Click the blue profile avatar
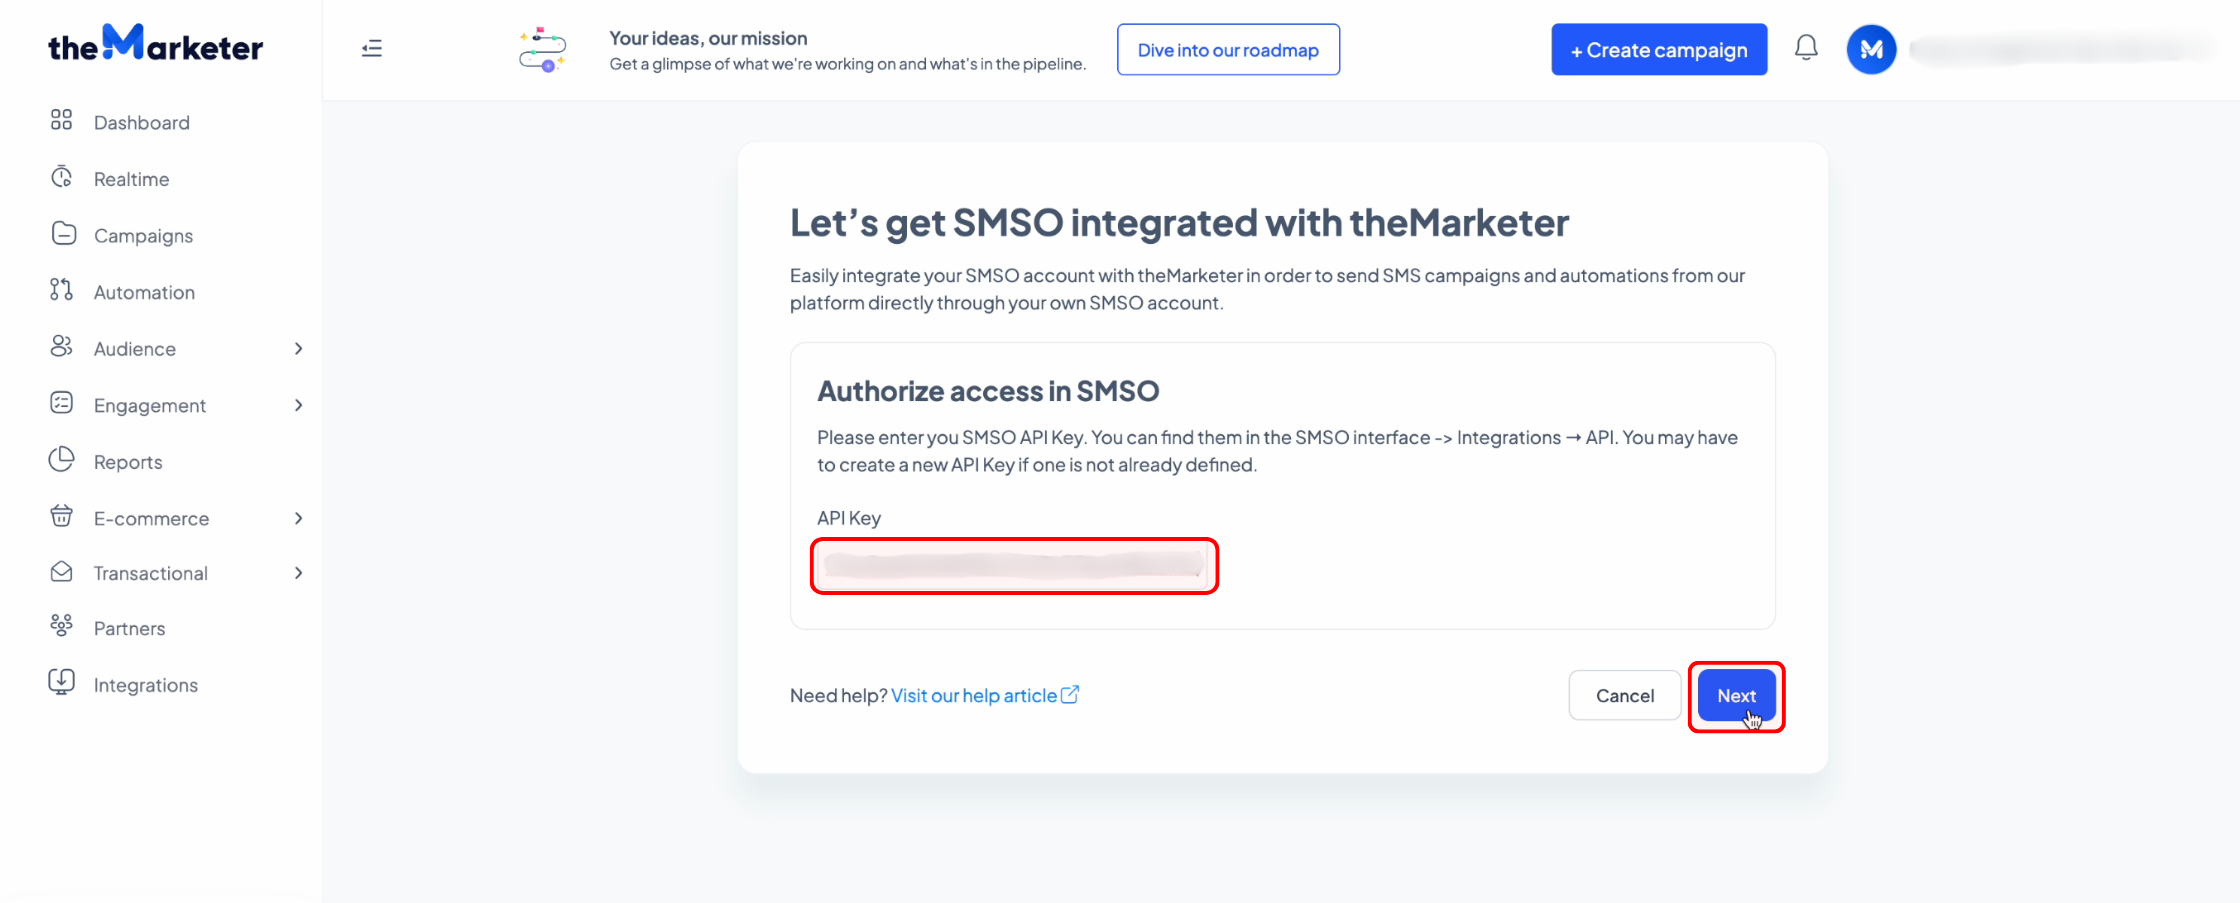This screenshot has height=903, width=2240. 1871,49
